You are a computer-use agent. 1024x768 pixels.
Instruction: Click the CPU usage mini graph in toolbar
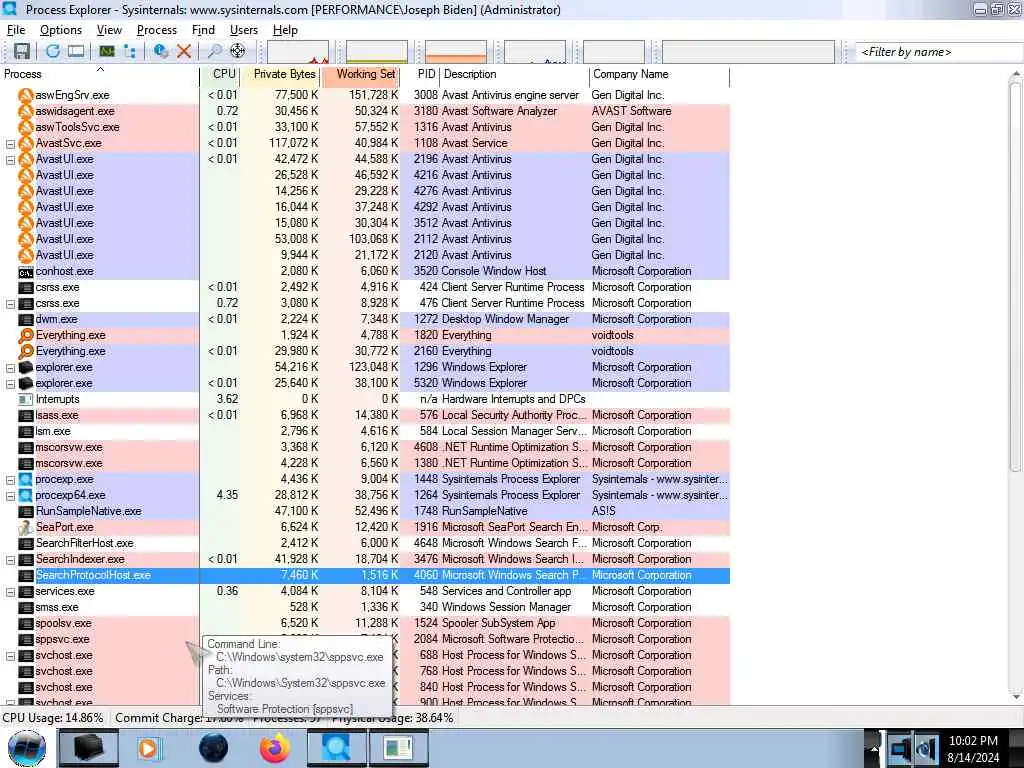coord(298,52)
